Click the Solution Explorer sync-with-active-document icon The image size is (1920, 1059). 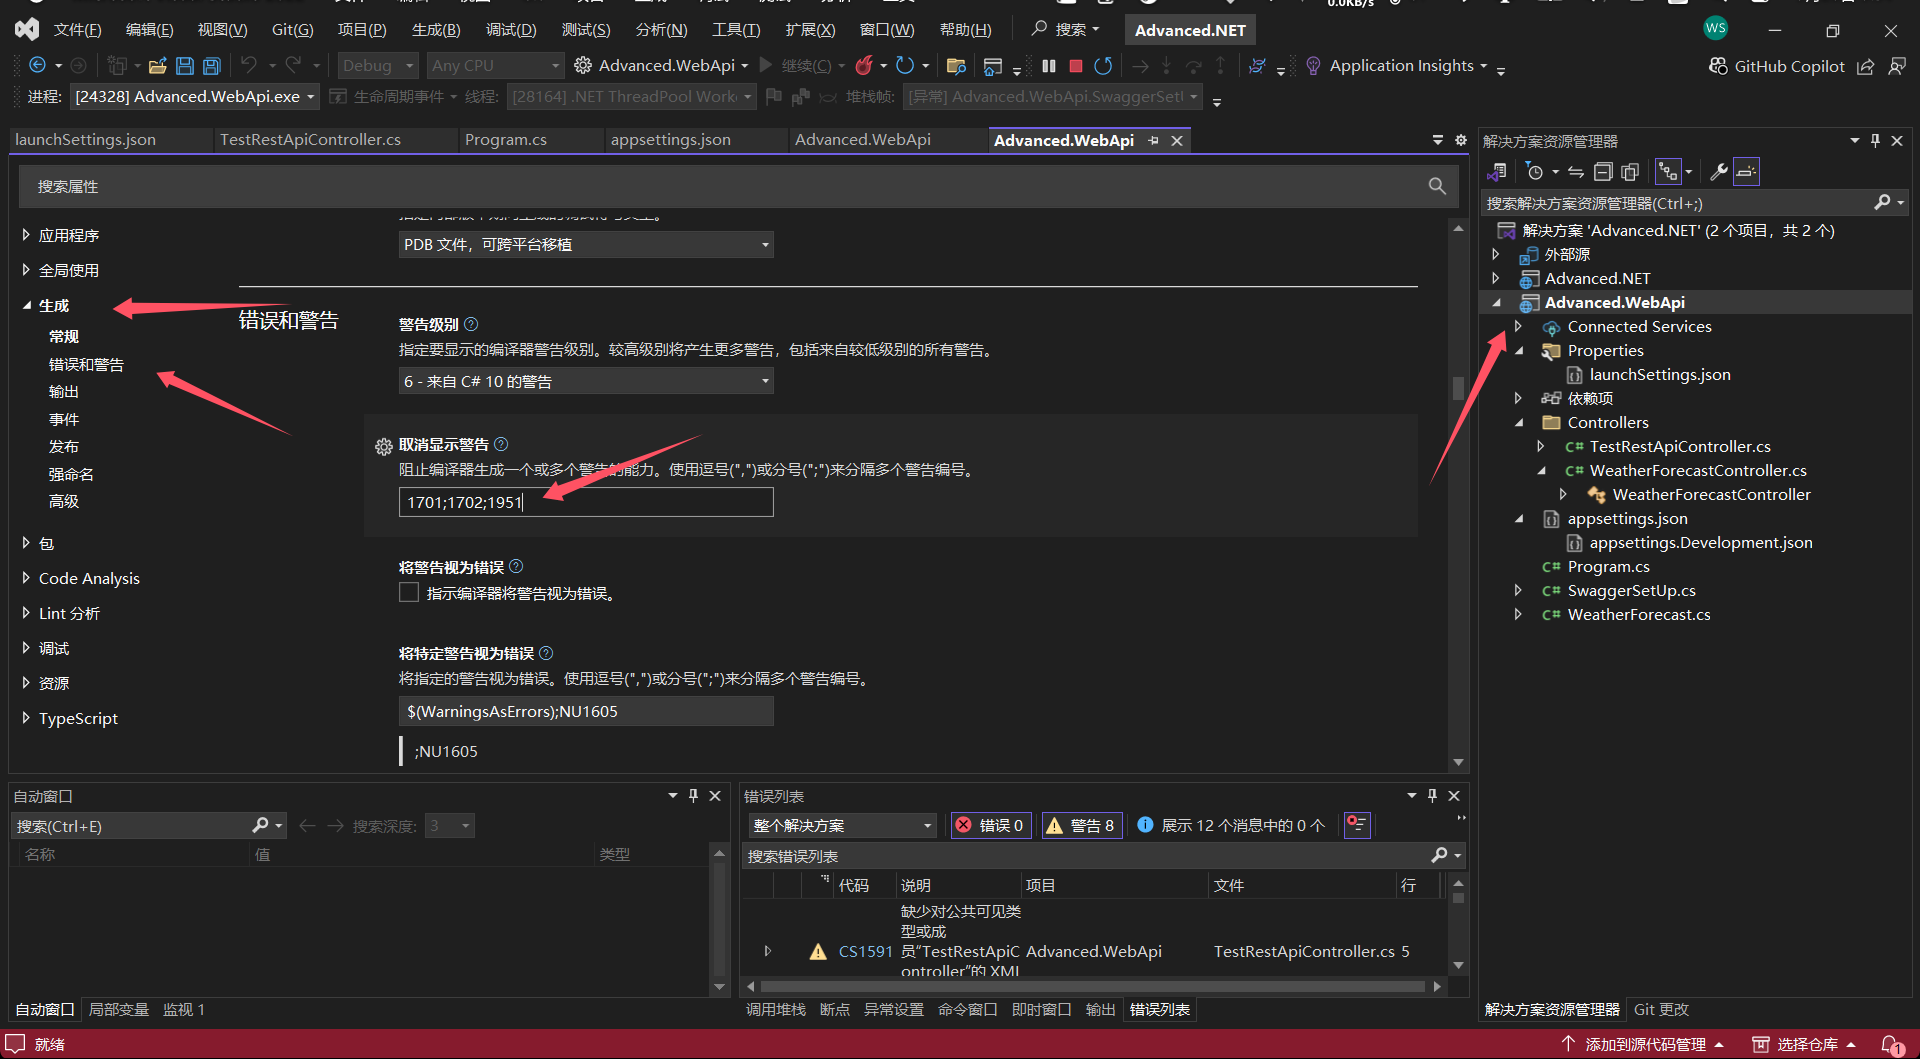1576,172
